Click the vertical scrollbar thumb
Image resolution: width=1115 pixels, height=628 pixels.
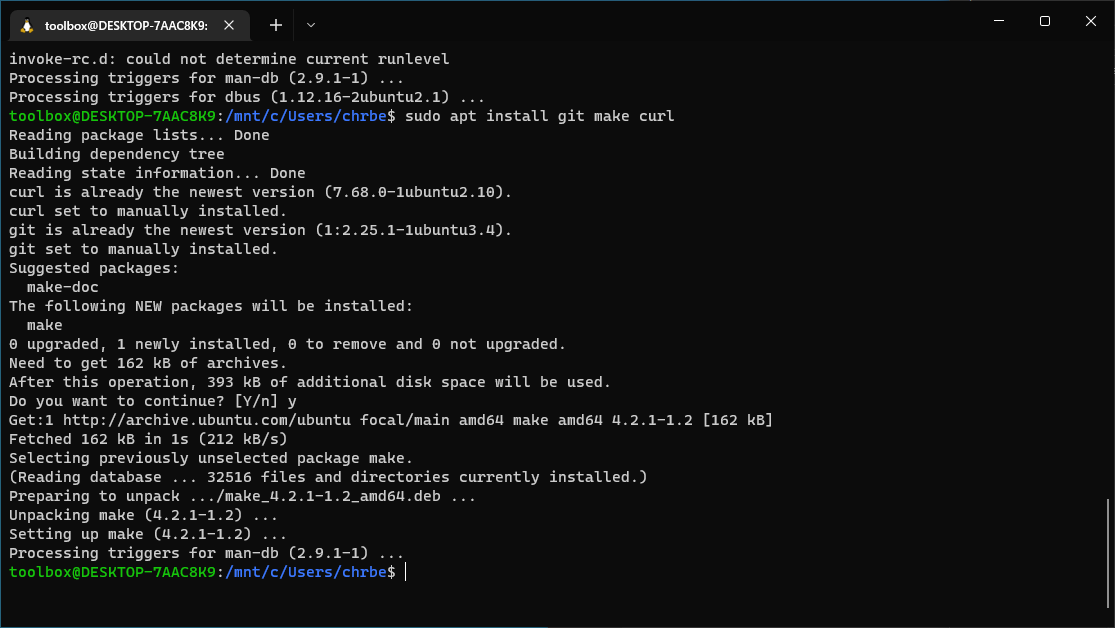click(1108, 555)
